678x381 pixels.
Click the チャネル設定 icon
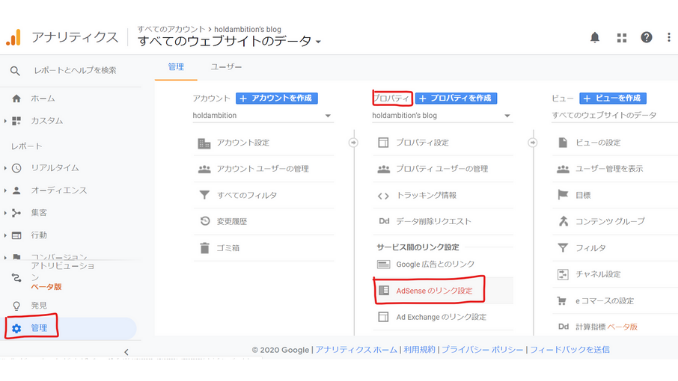click(563, 274)
